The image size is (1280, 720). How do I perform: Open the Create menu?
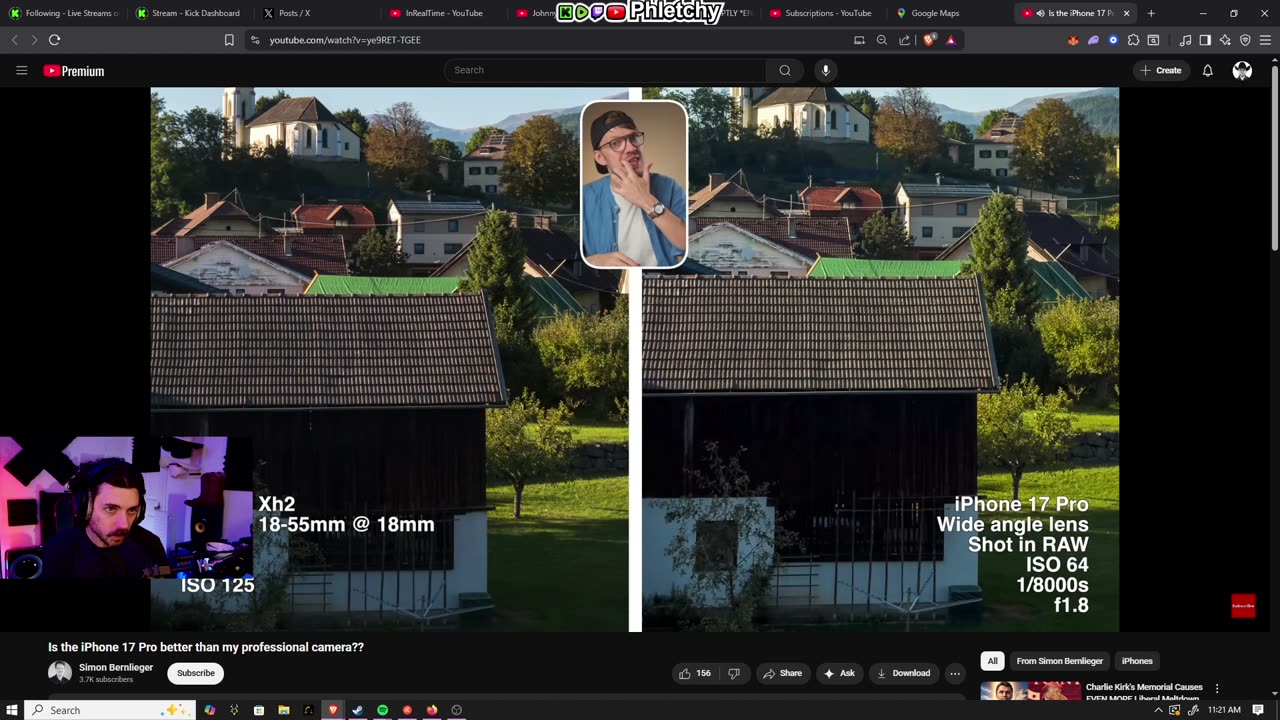click(1160, 70)
